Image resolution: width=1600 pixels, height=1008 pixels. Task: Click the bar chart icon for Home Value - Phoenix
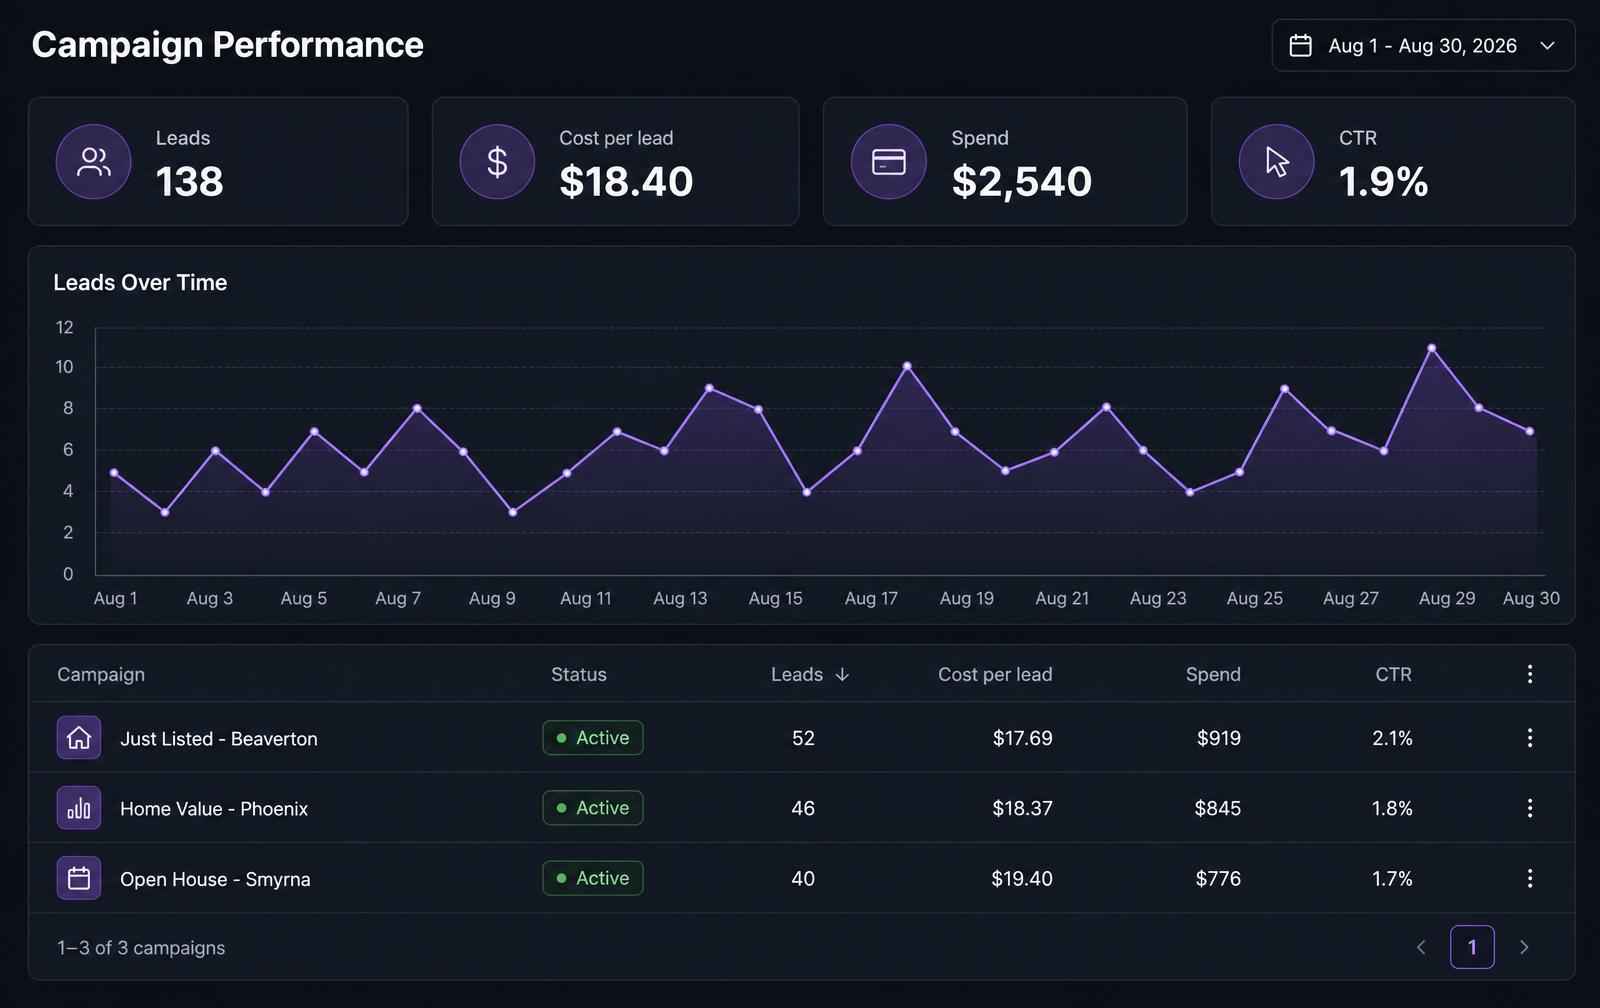[79, 808]
